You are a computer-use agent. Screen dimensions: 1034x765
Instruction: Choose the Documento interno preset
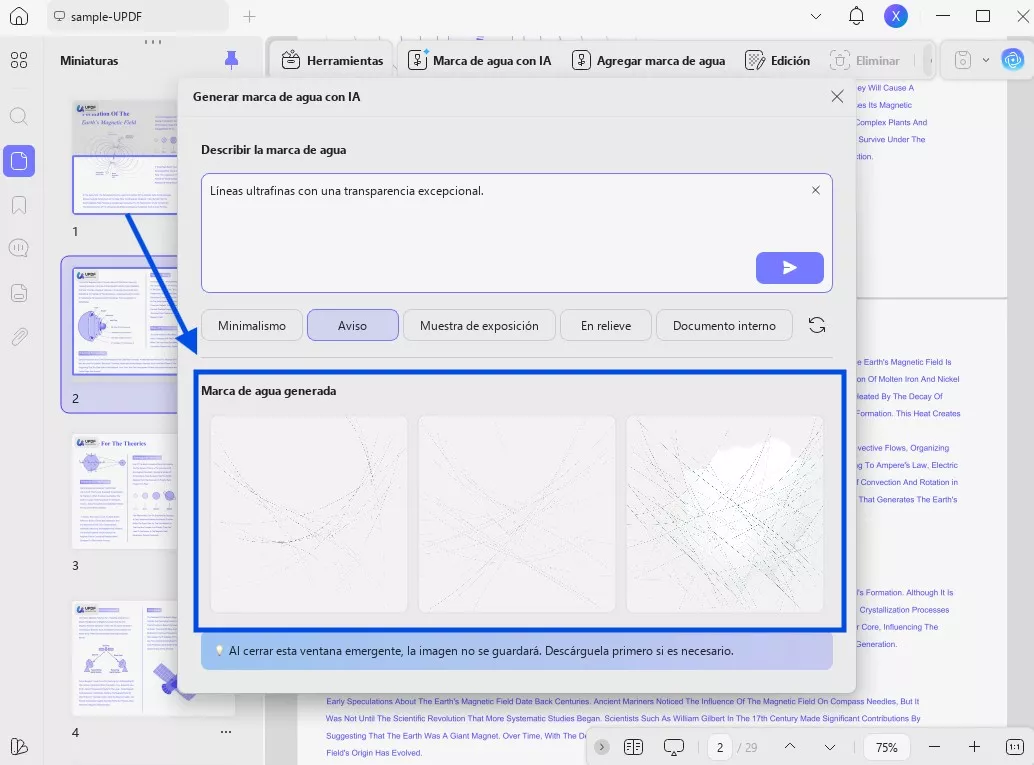point(724,326)
